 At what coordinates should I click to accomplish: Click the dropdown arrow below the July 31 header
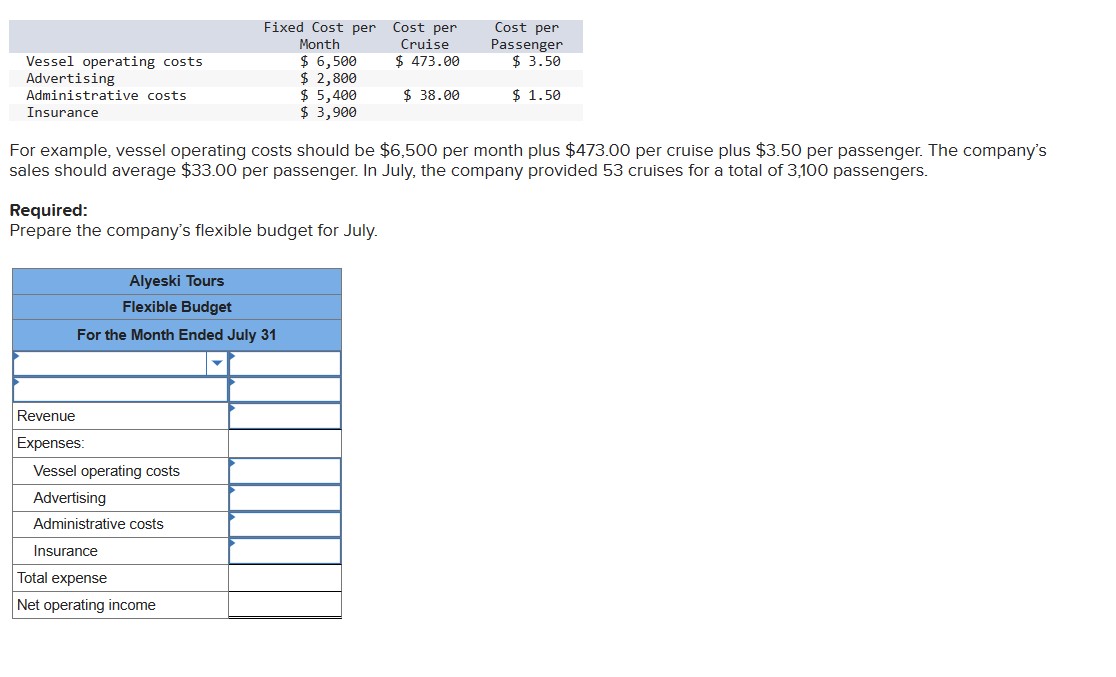click(x=216, y=363)
